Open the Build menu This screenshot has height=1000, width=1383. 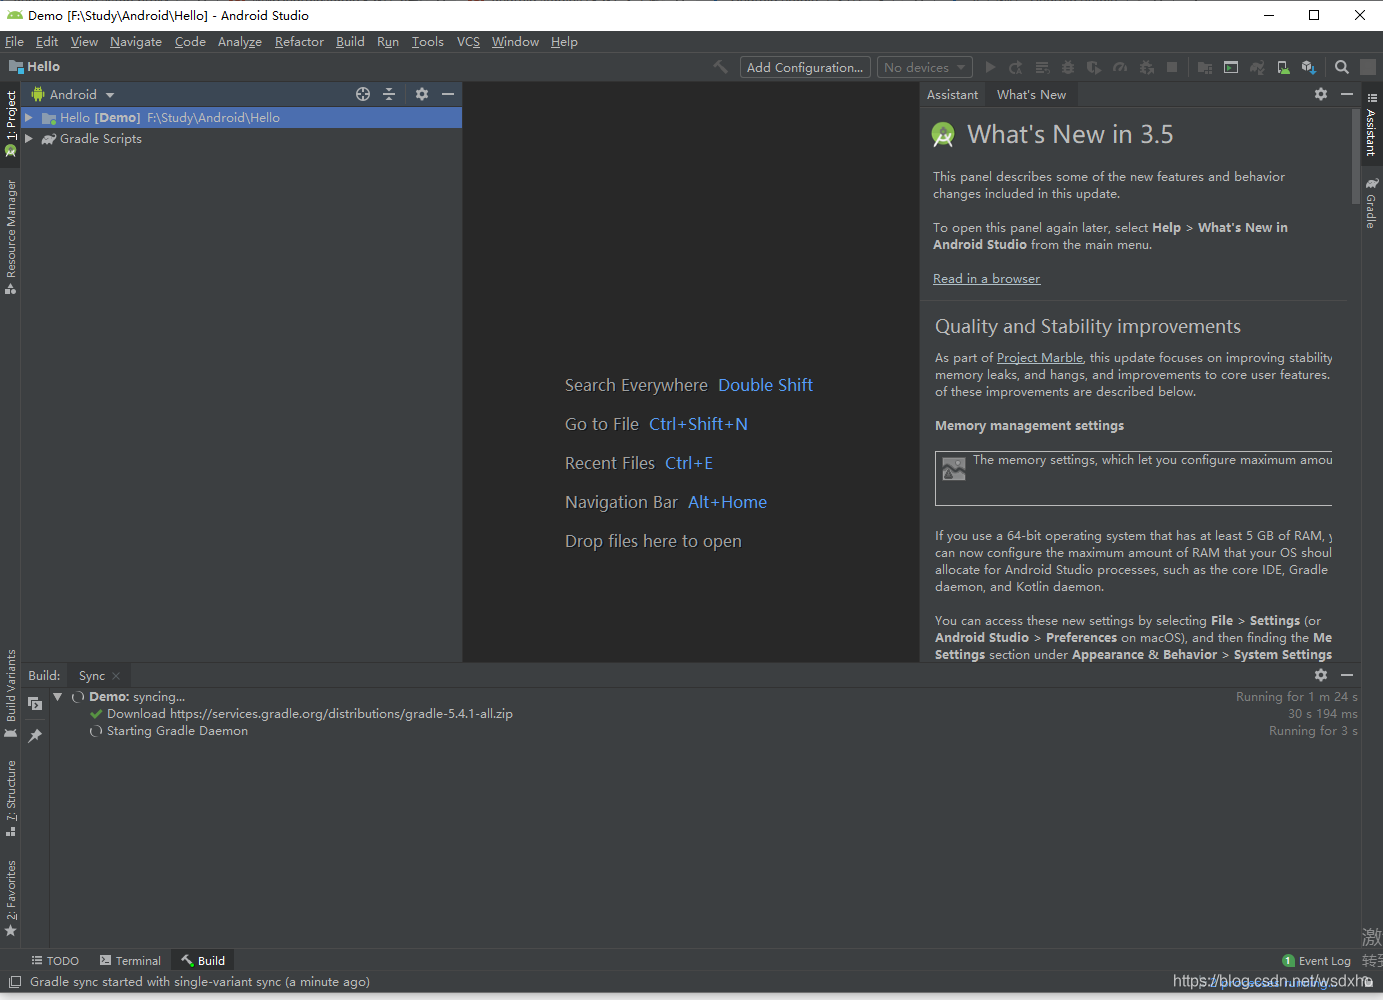[350, 41]
